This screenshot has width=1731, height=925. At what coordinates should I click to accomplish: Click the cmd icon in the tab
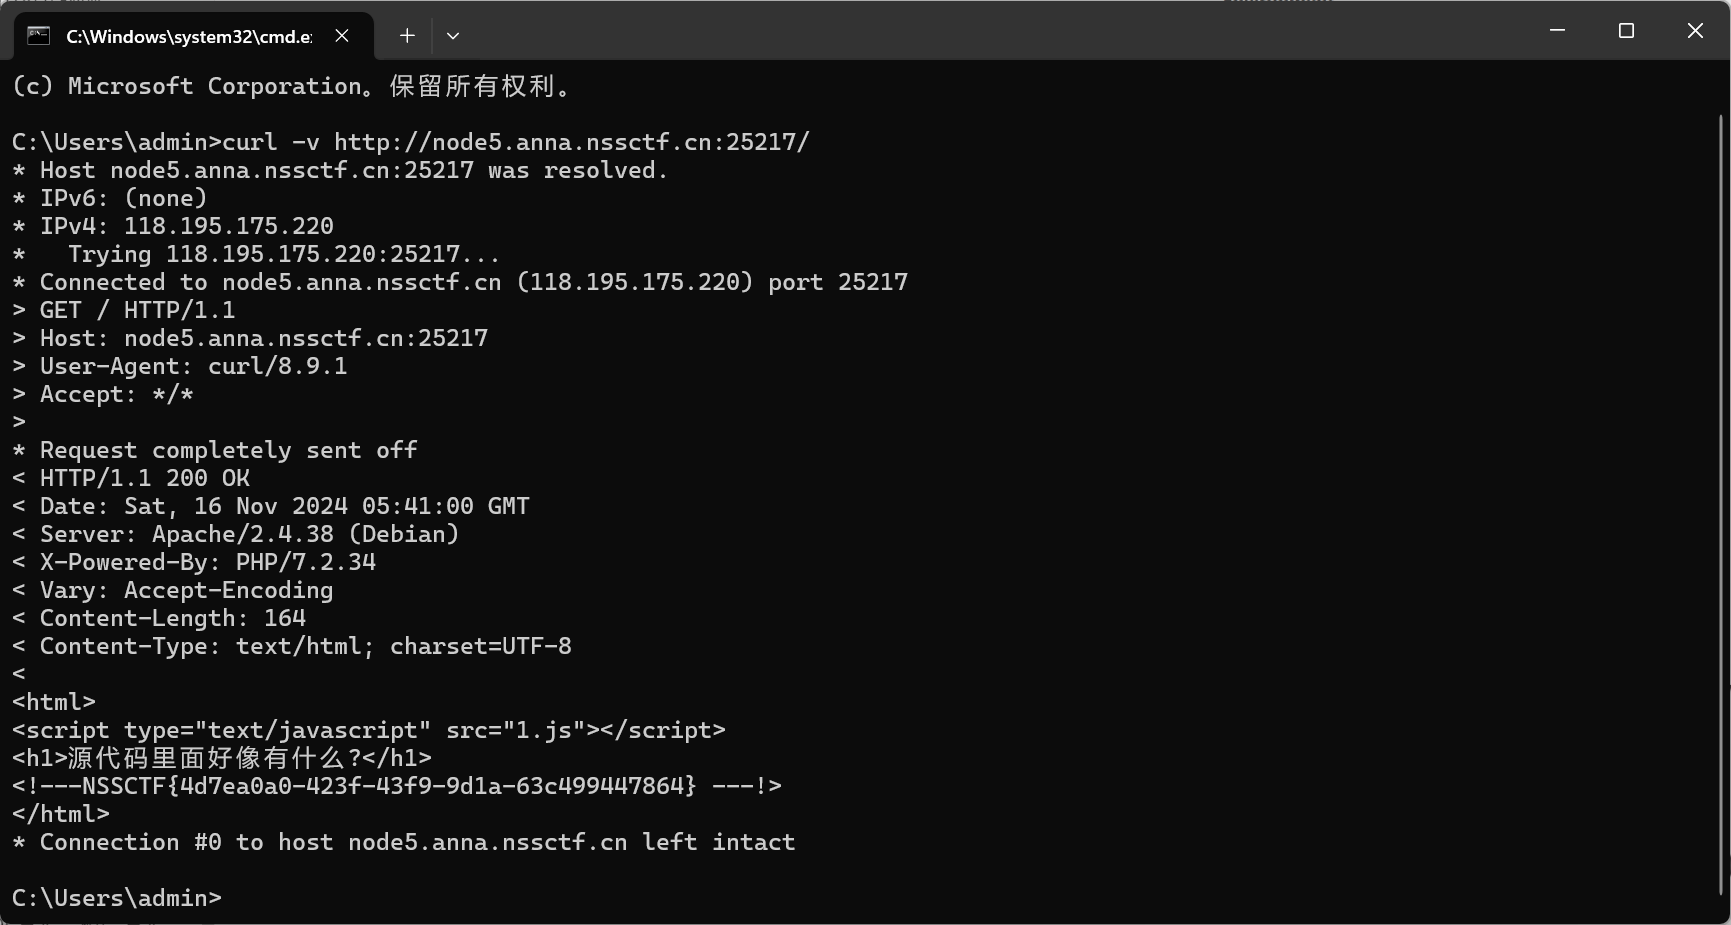pos(38,36)
